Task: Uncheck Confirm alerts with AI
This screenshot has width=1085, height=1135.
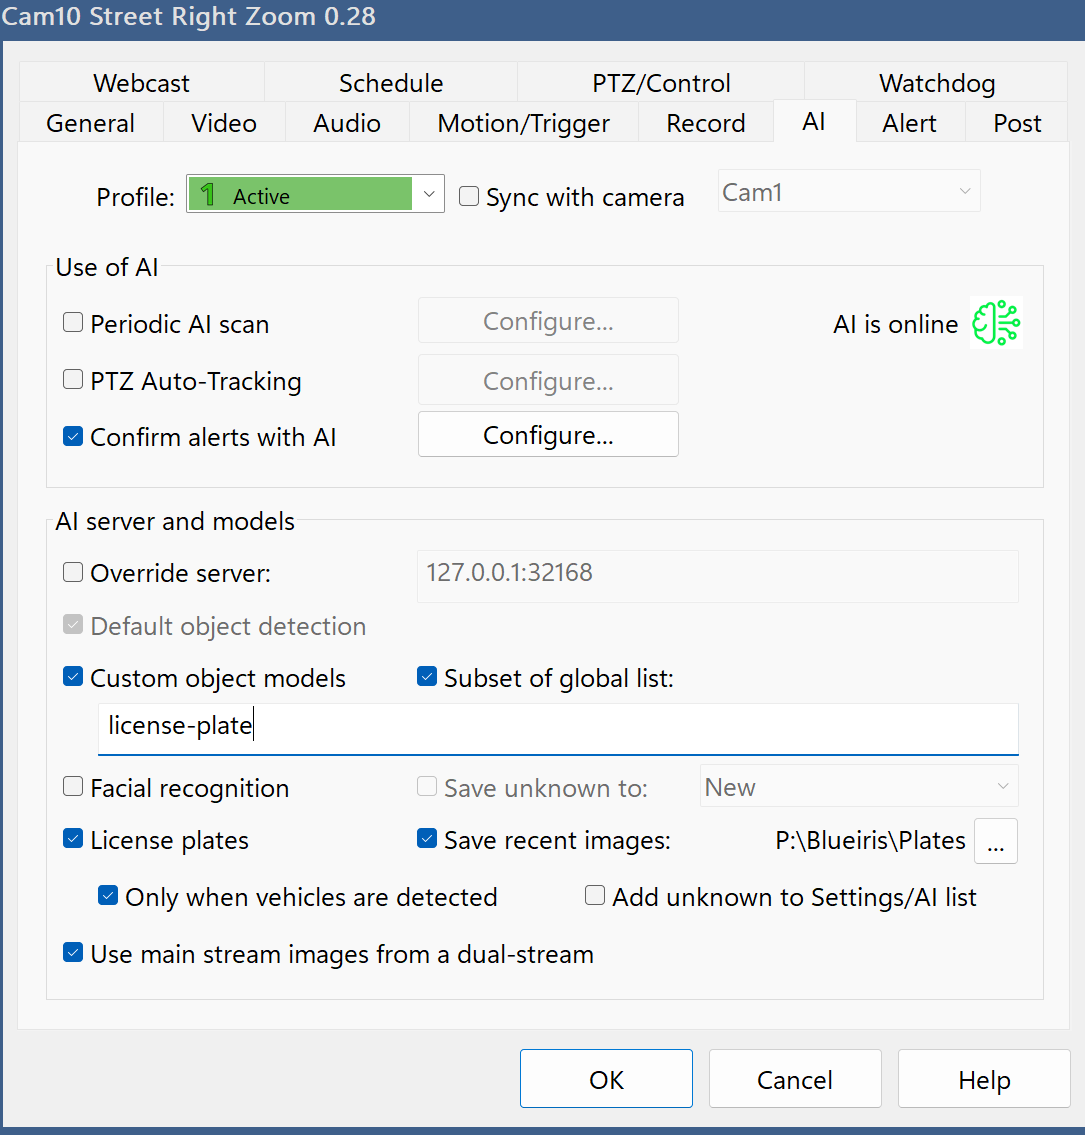Action: click(73, 436)
